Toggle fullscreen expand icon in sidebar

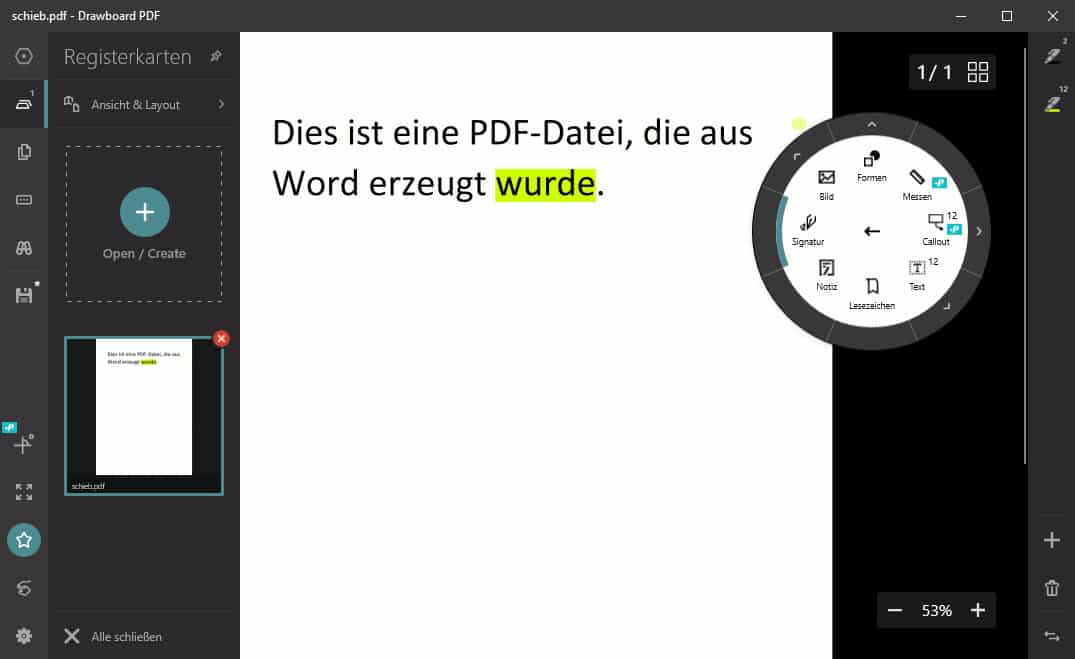tap(24, 492)
